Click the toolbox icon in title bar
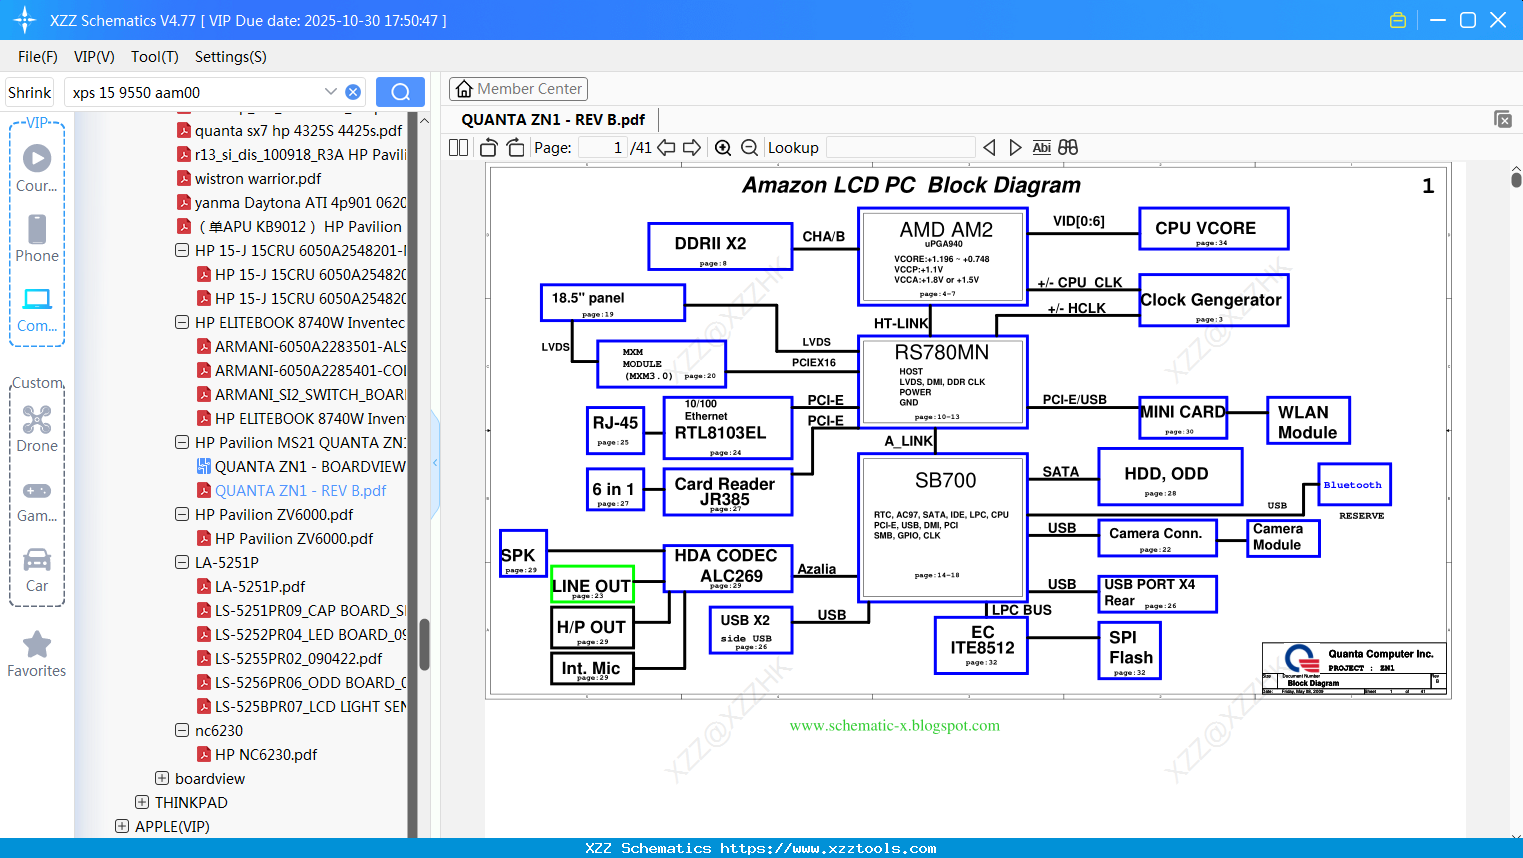This screenshot has height=858, width=1523. (x=1398, y=20)
